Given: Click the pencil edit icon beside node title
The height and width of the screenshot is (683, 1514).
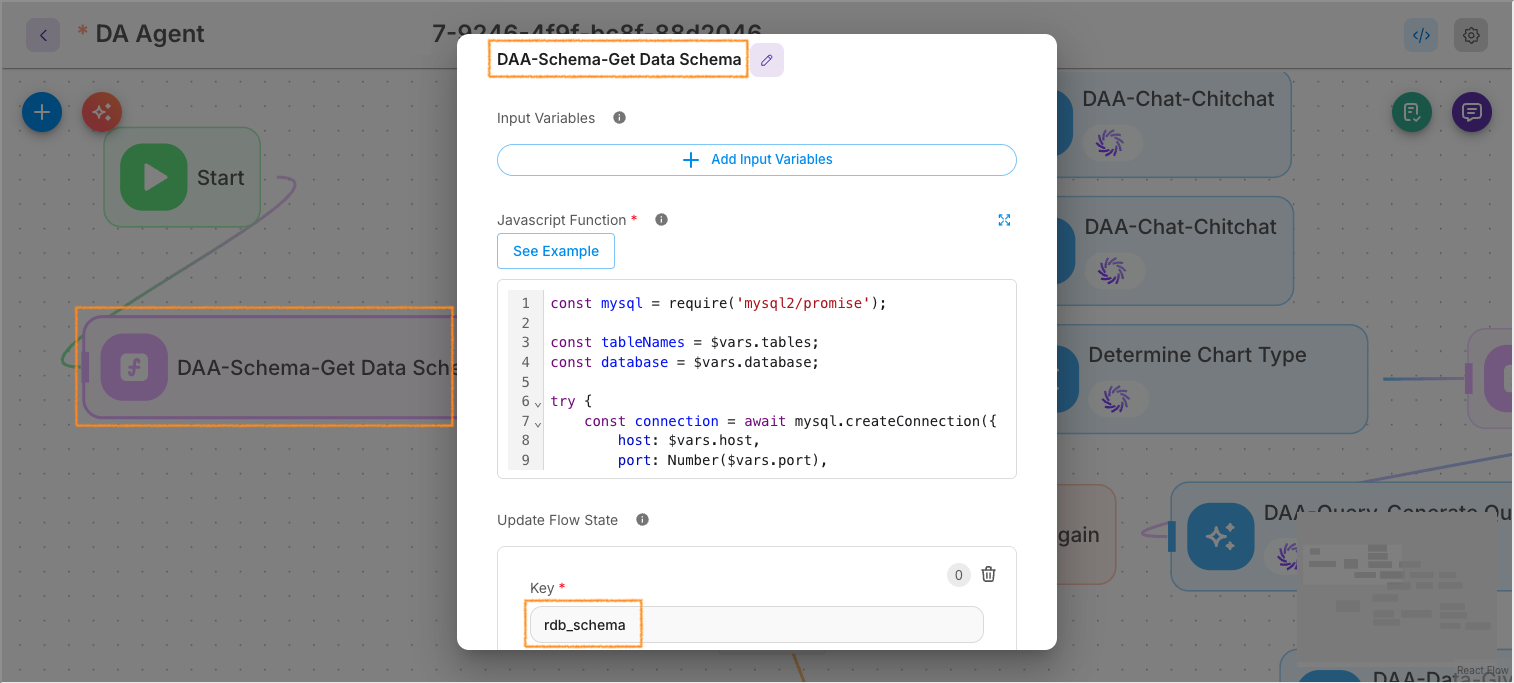Looking at the screenshot, I should tap(767, 60).
